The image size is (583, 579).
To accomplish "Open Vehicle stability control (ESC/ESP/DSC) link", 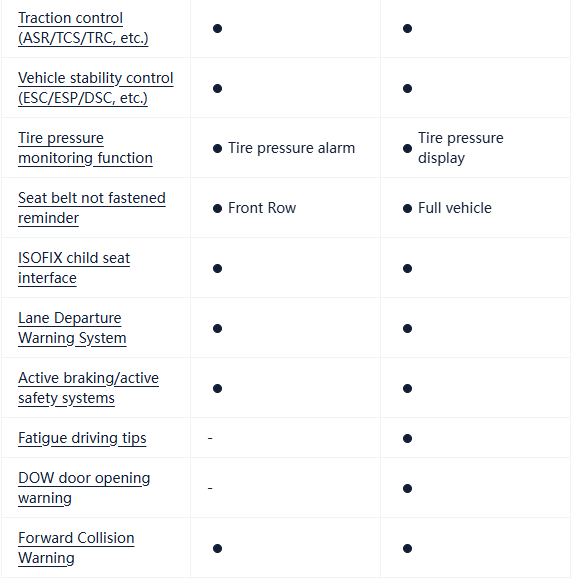I will (96, 88).
